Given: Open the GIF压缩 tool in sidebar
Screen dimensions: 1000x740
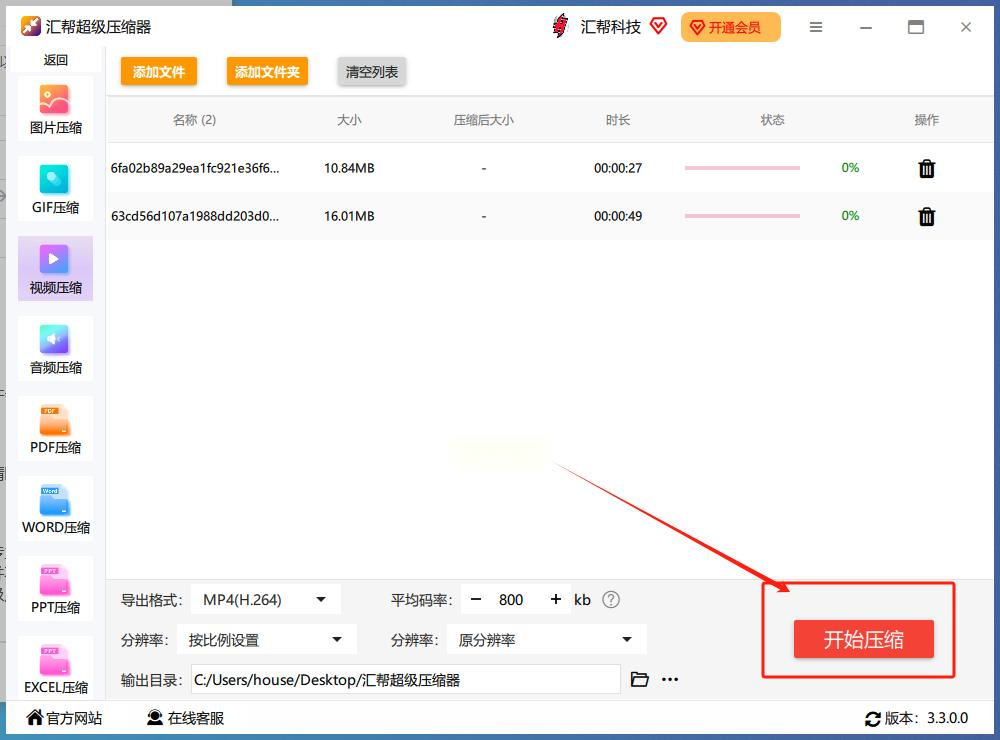Looking at the screenshot, I should 55,188.
